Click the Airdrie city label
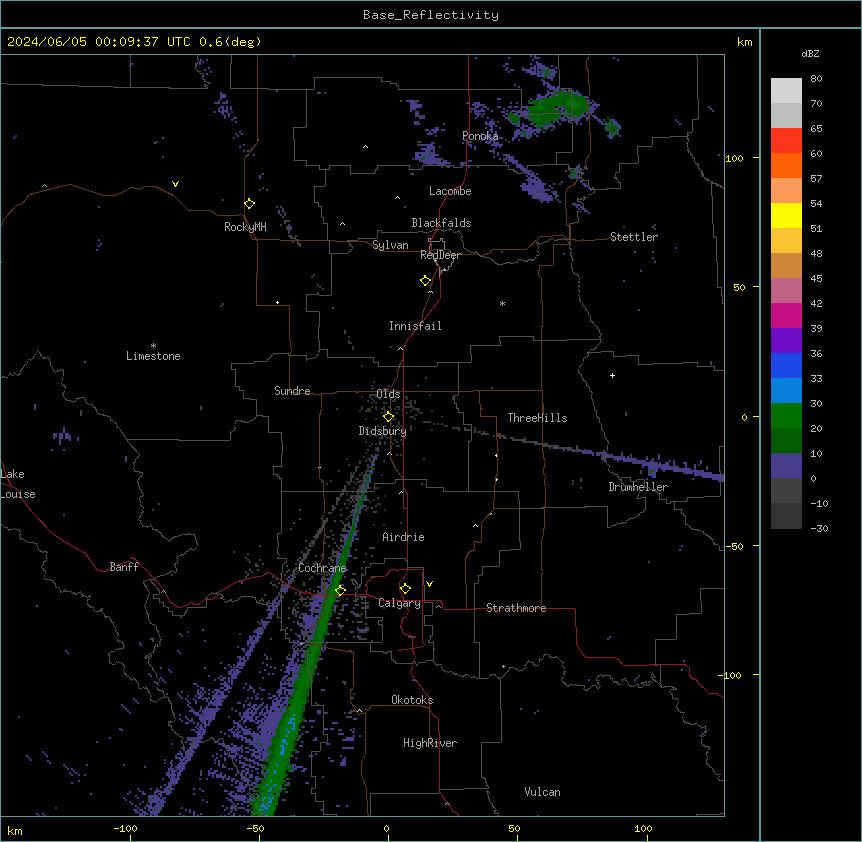 pos(404,537)
